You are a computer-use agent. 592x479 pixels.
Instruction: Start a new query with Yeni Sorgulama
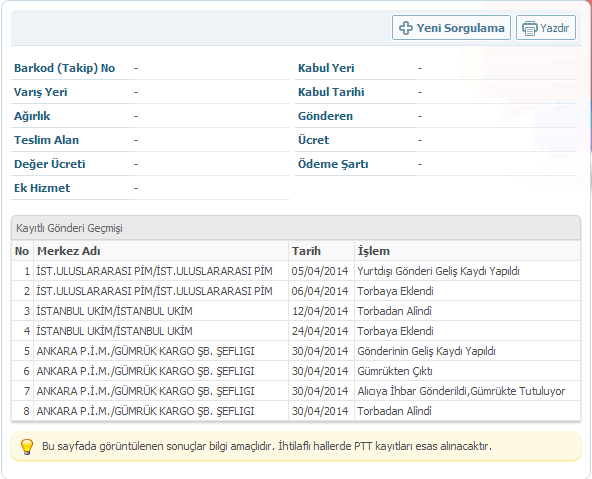[x=451, y=28]
